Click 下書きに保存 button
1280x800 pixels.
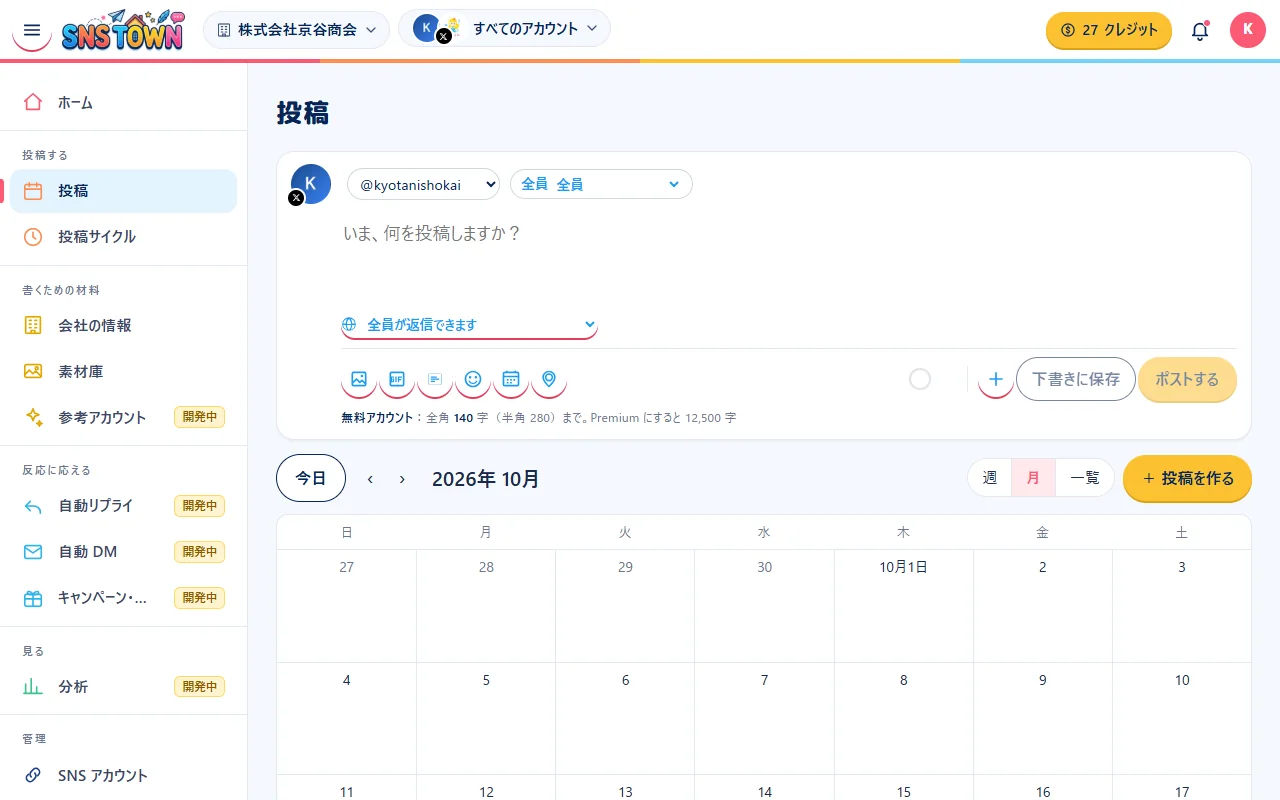[x=1076, y=379]
